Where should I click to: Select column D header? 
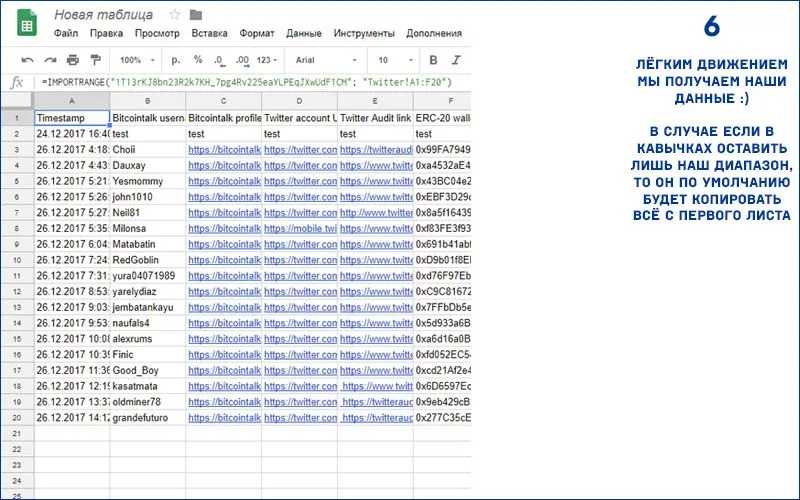299,101
